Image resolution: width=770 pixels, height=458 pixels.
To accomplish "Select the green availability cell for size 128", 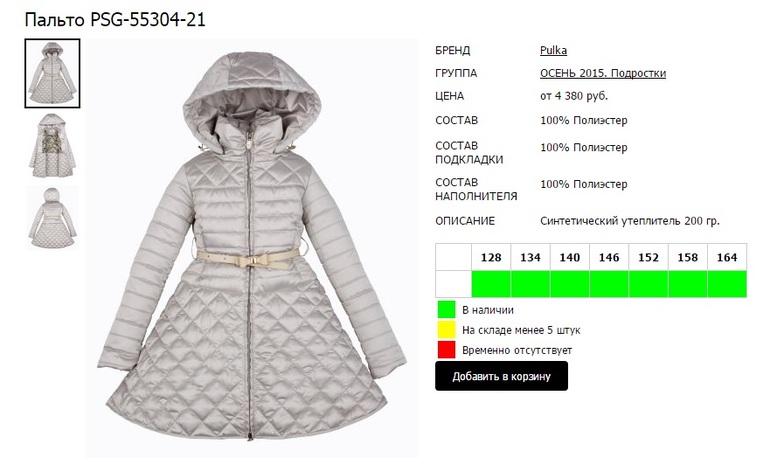I will tap(491, 284).
